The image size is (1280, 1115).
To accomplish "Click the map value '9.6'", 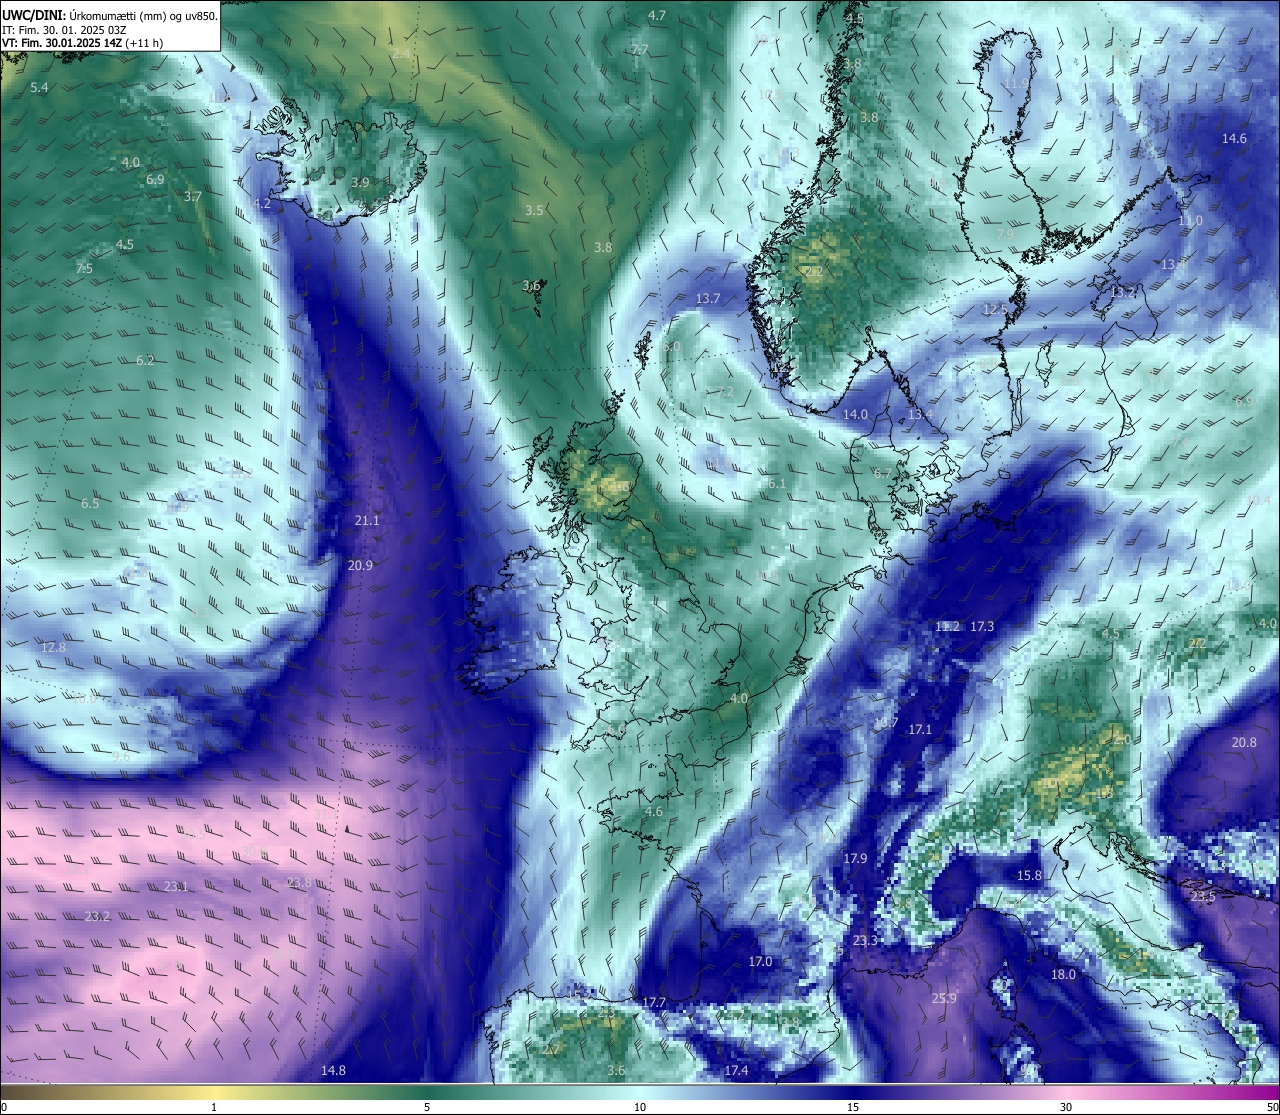I will click(121, 758).
